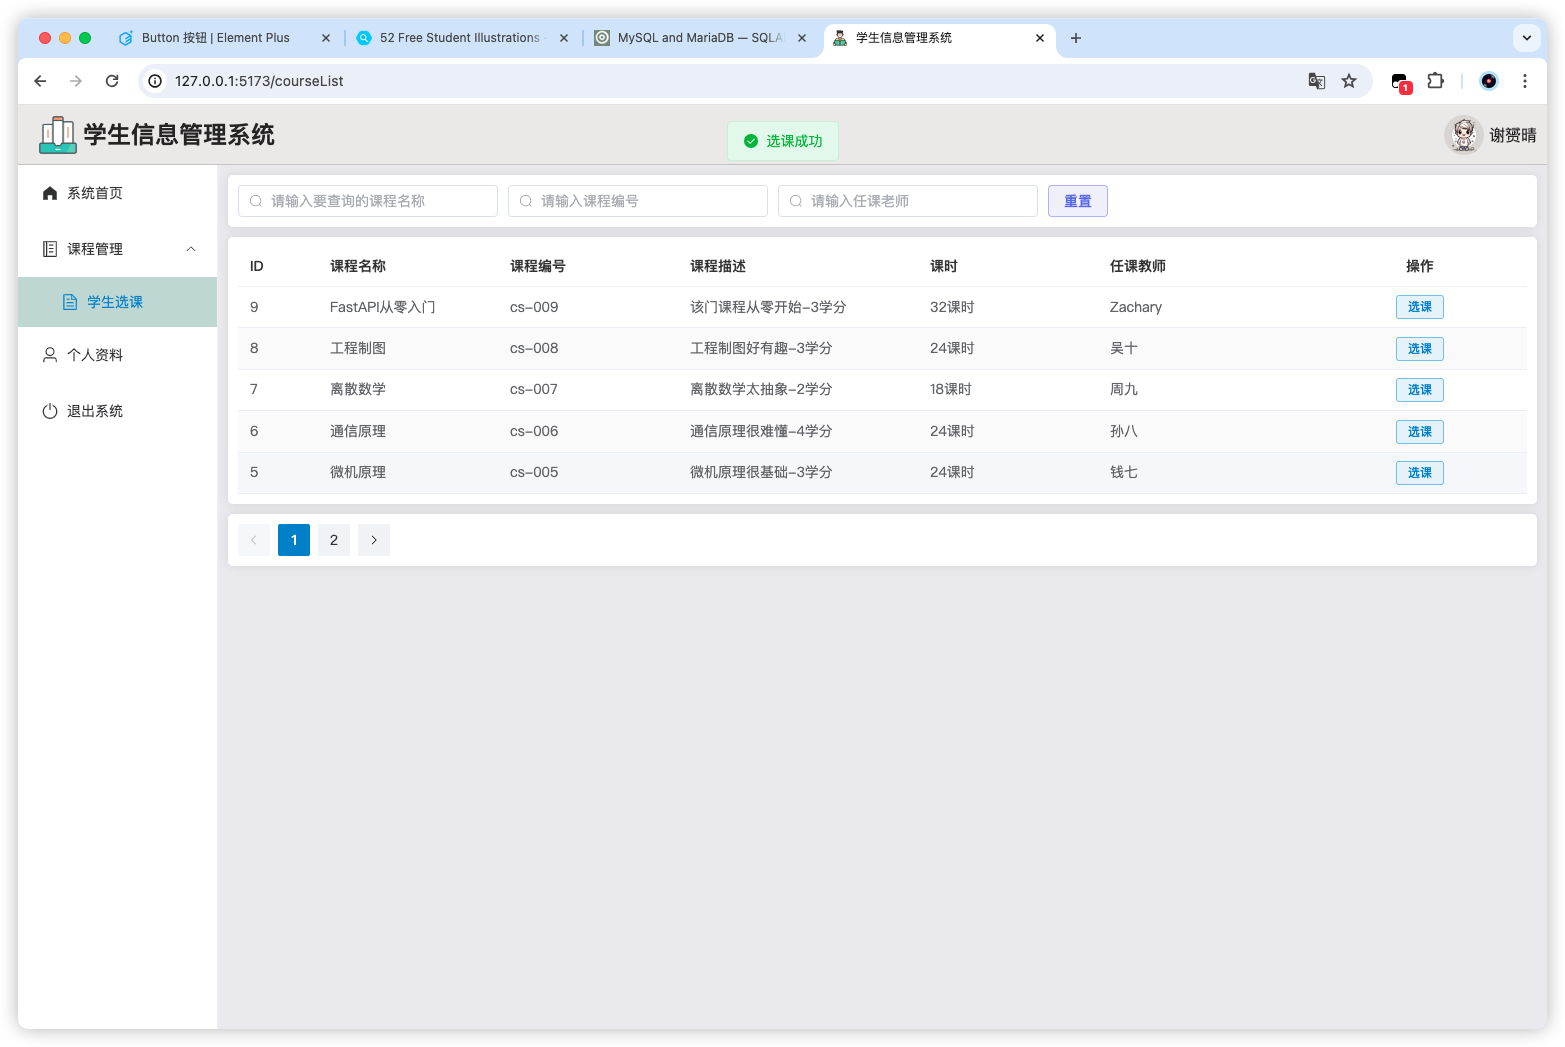Open a new browser tab
Viewport: 1565px width, 1047px height.
click(1076, 38)
